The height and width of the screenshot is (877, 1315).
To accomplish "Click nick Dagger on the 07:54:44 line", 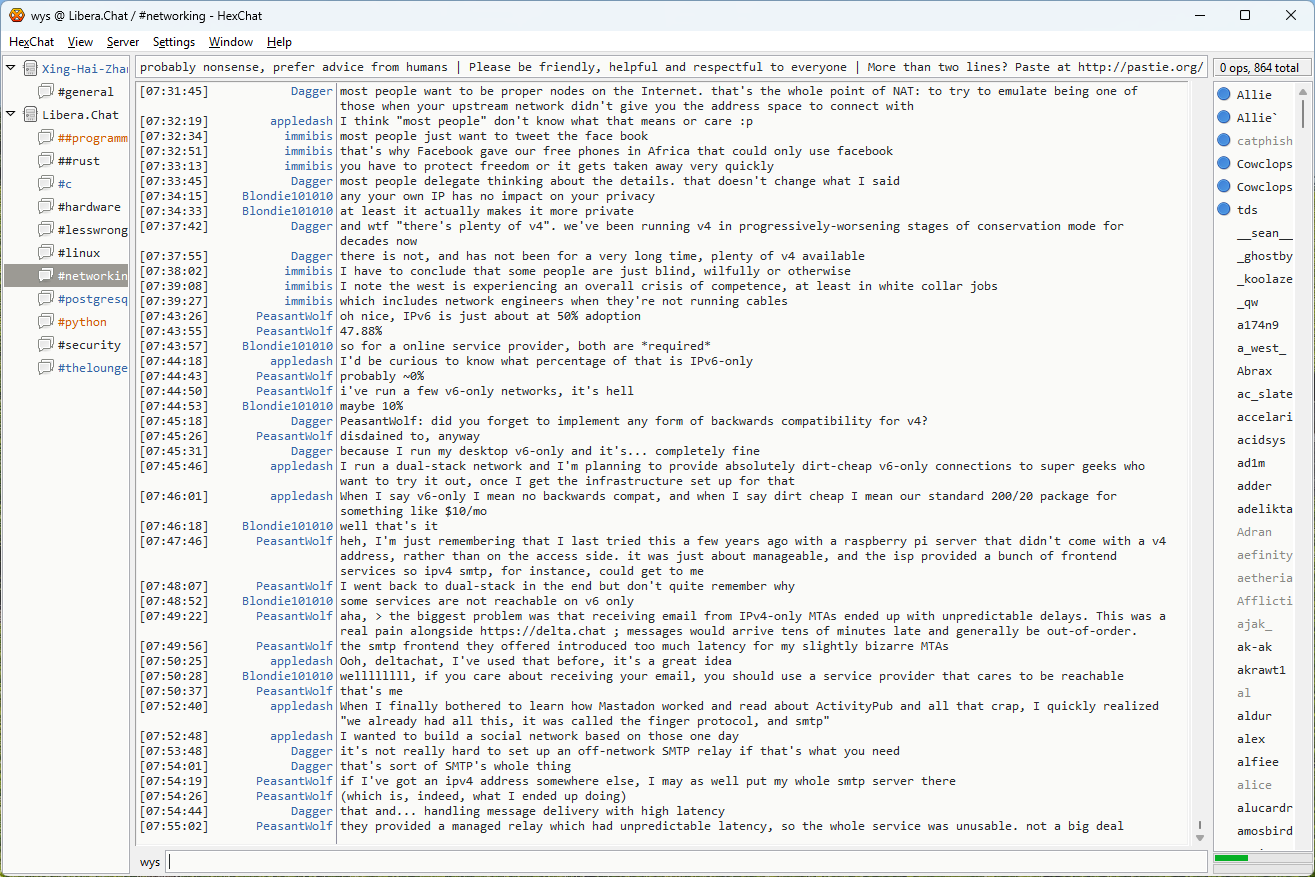I will point(312,811).
